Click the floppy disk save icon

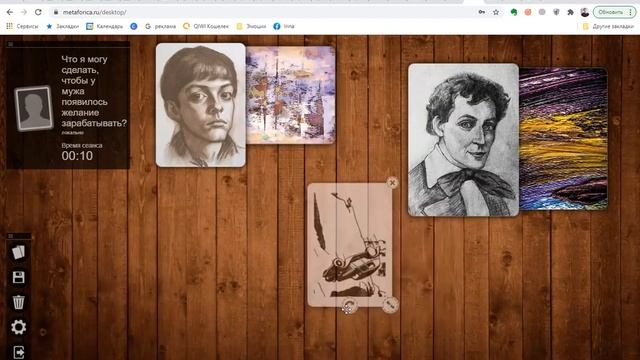point(18,277)
